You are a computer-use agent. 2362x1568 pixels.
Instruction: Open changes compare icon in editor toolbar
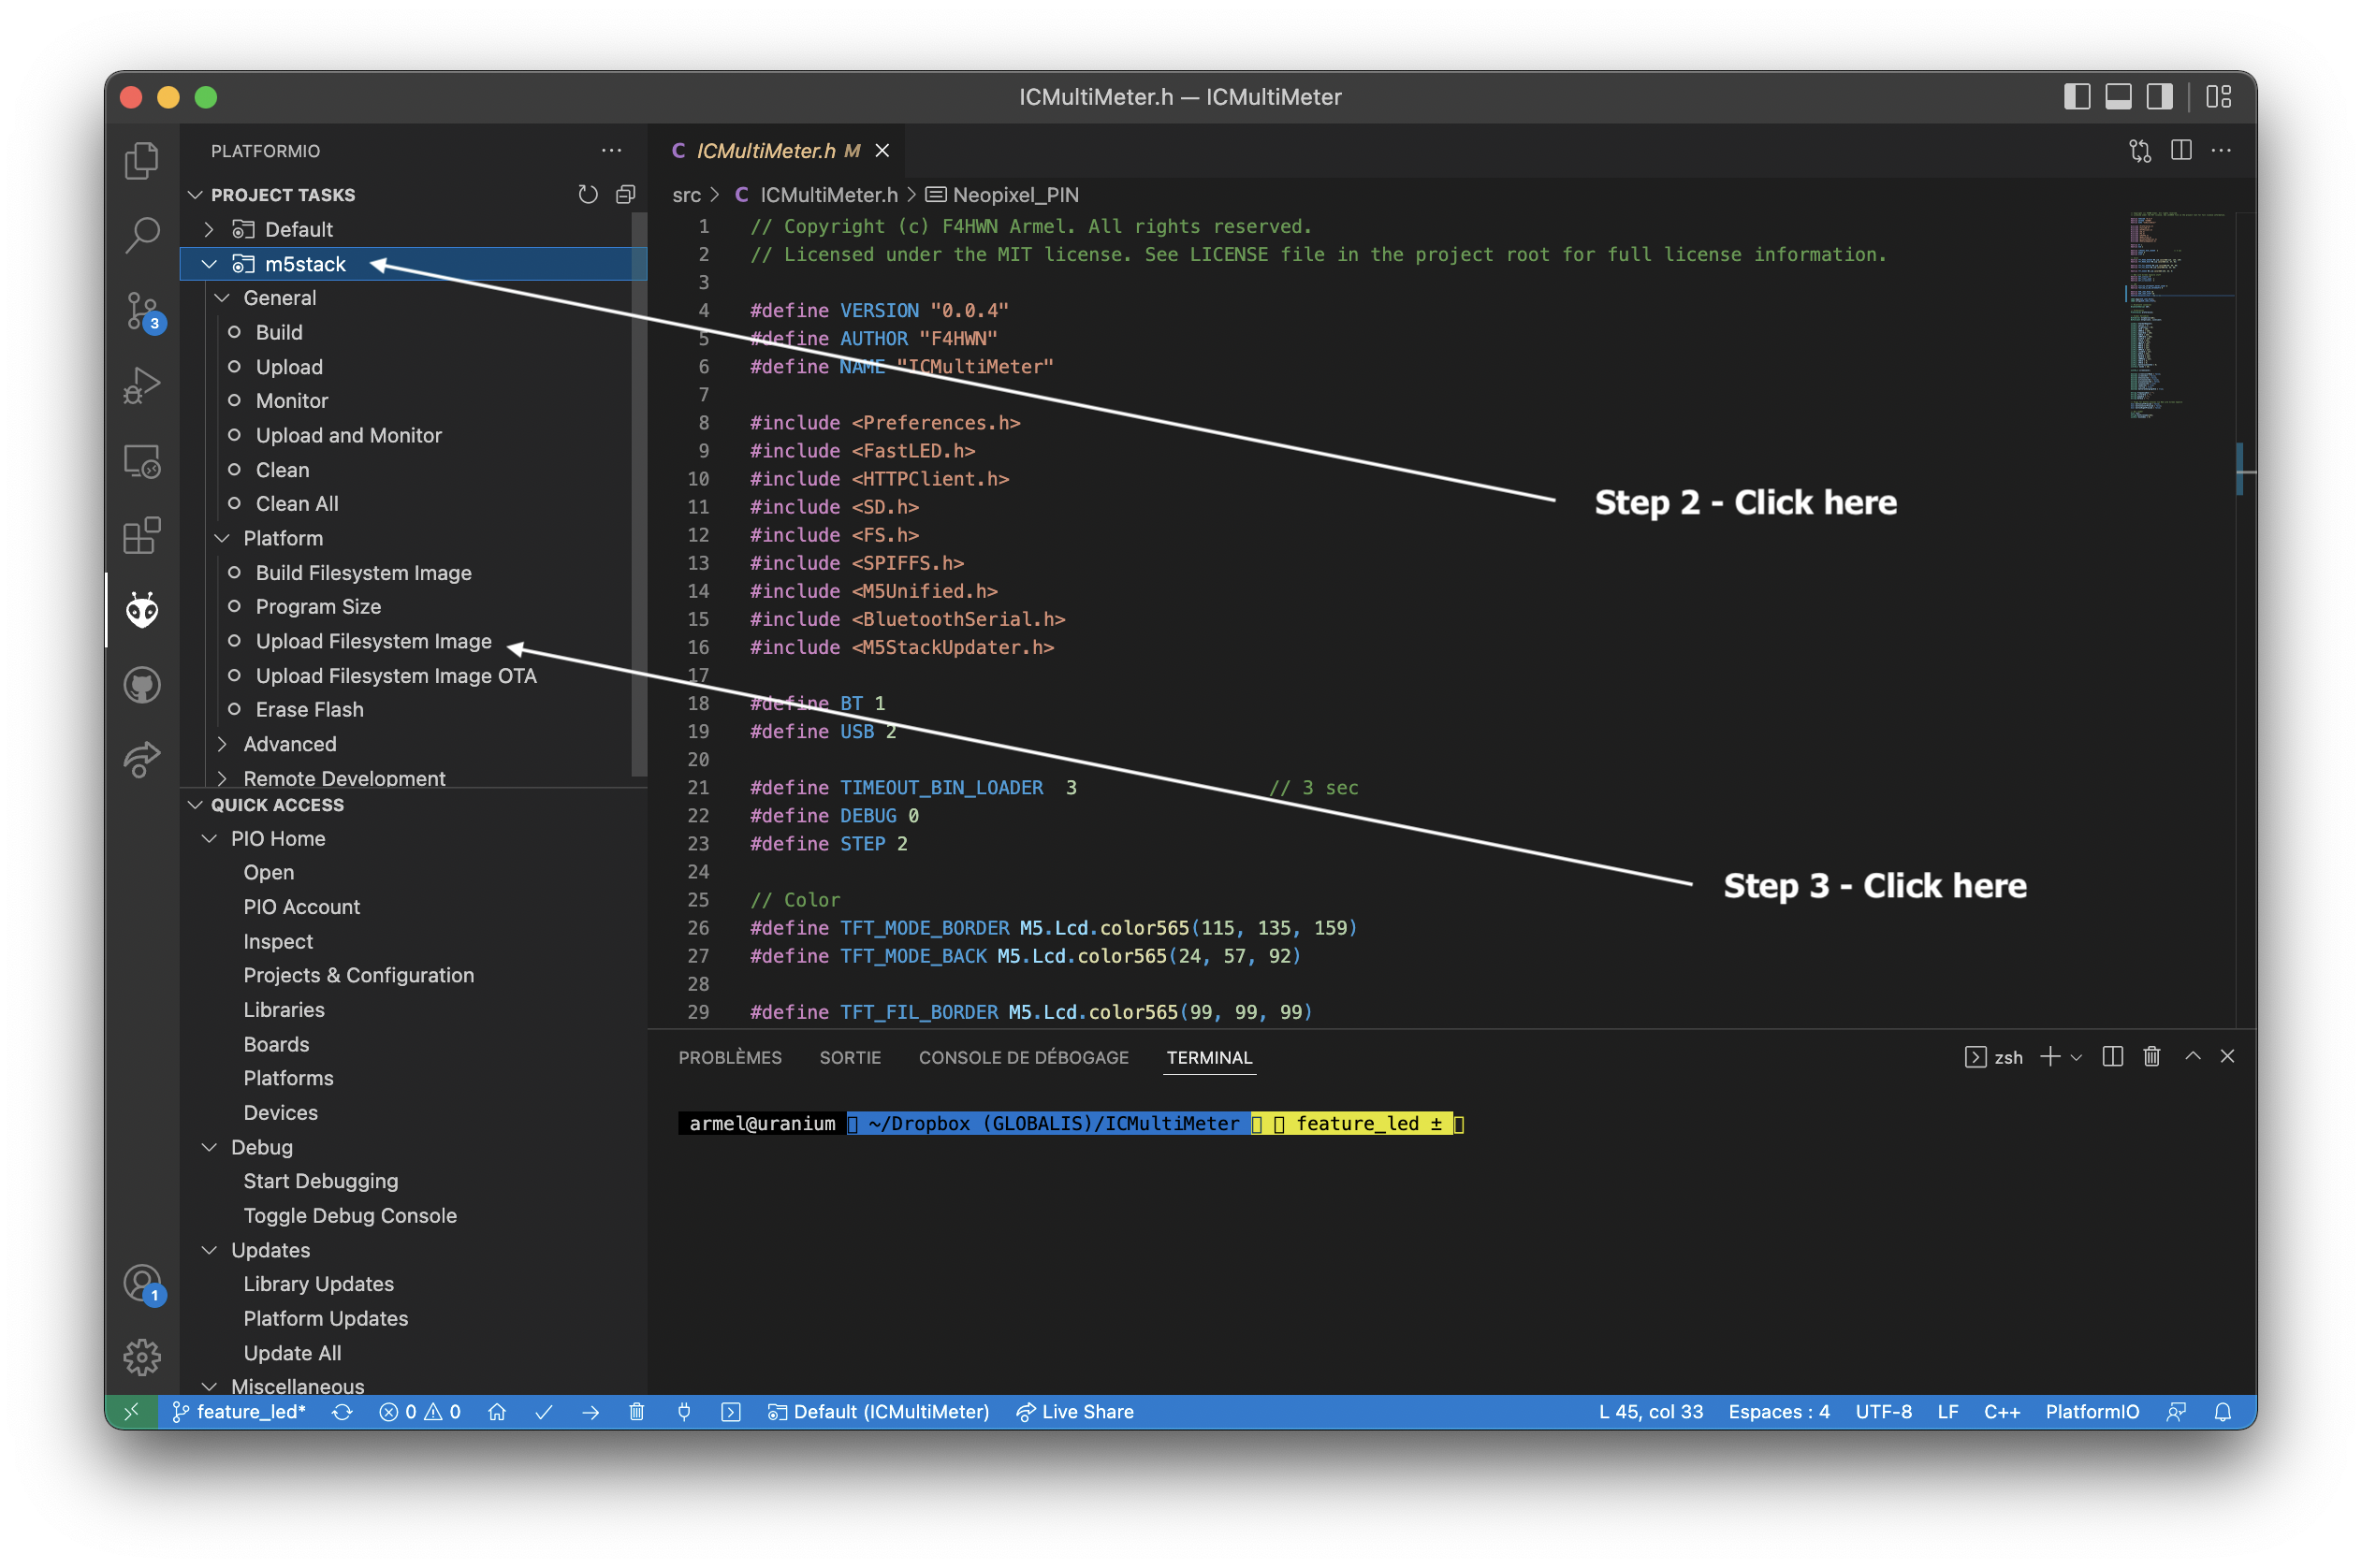2139,151
